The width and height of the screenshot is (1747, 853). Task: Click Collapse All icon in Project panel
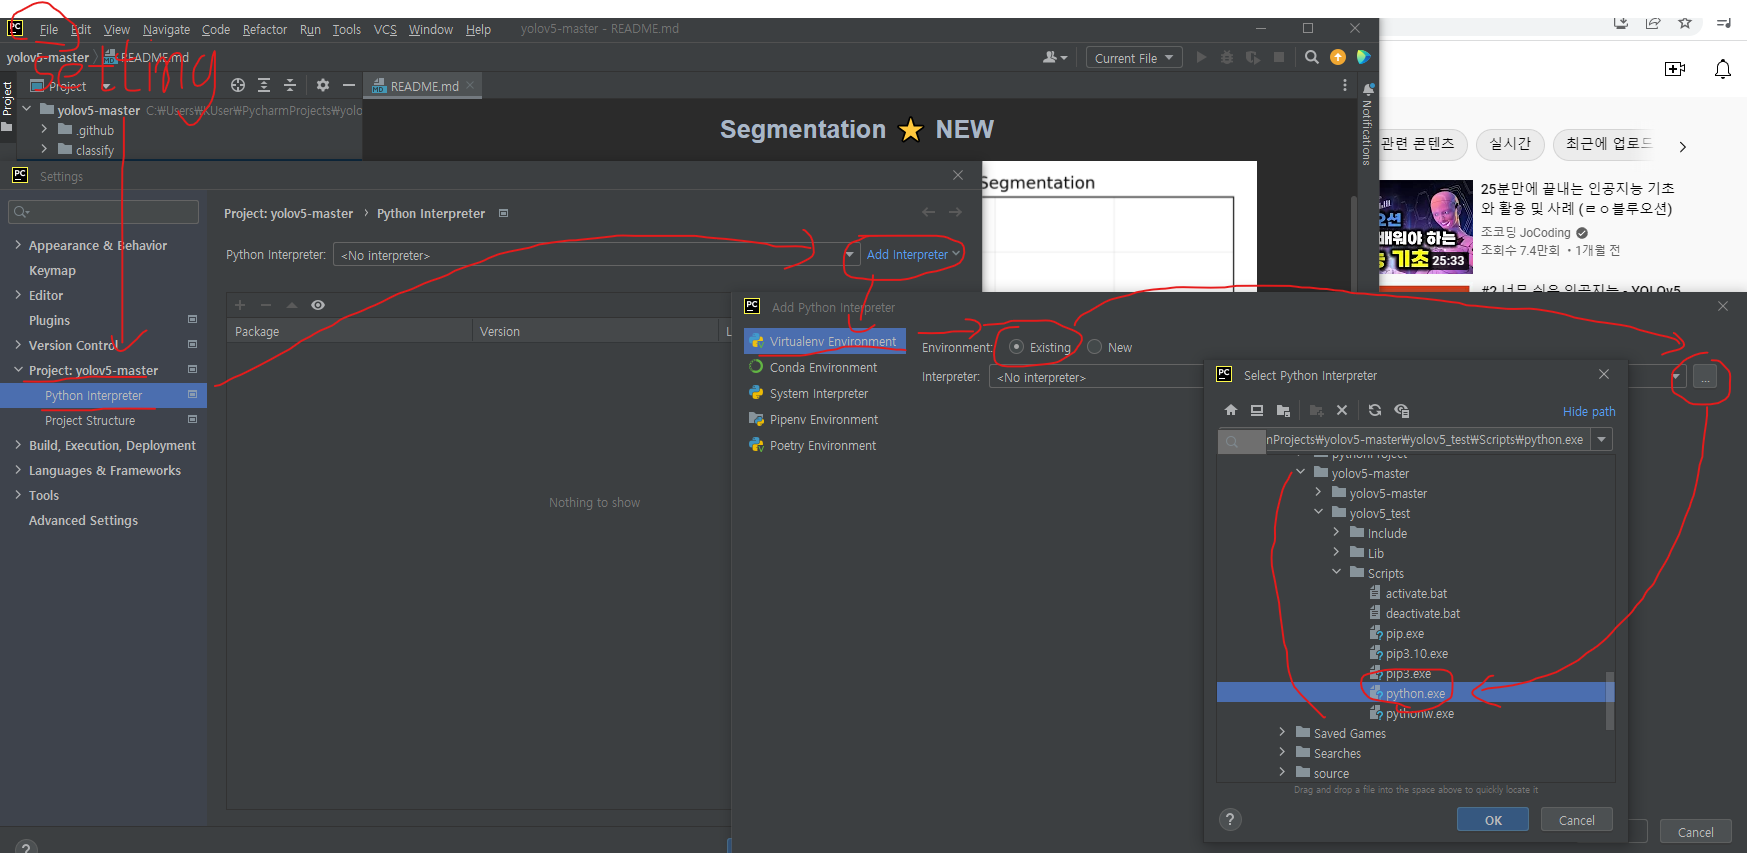coord(290,86)
